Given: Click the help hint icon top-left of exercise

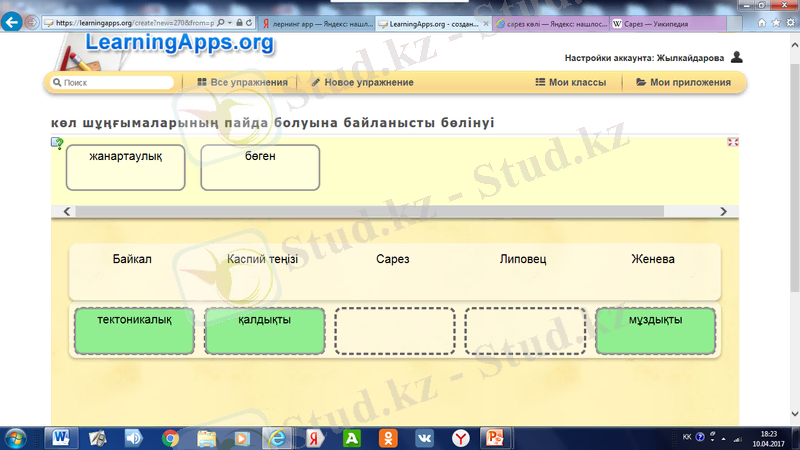Looking at the screenshot, I should pyautogui.click(x=58, y=143).
